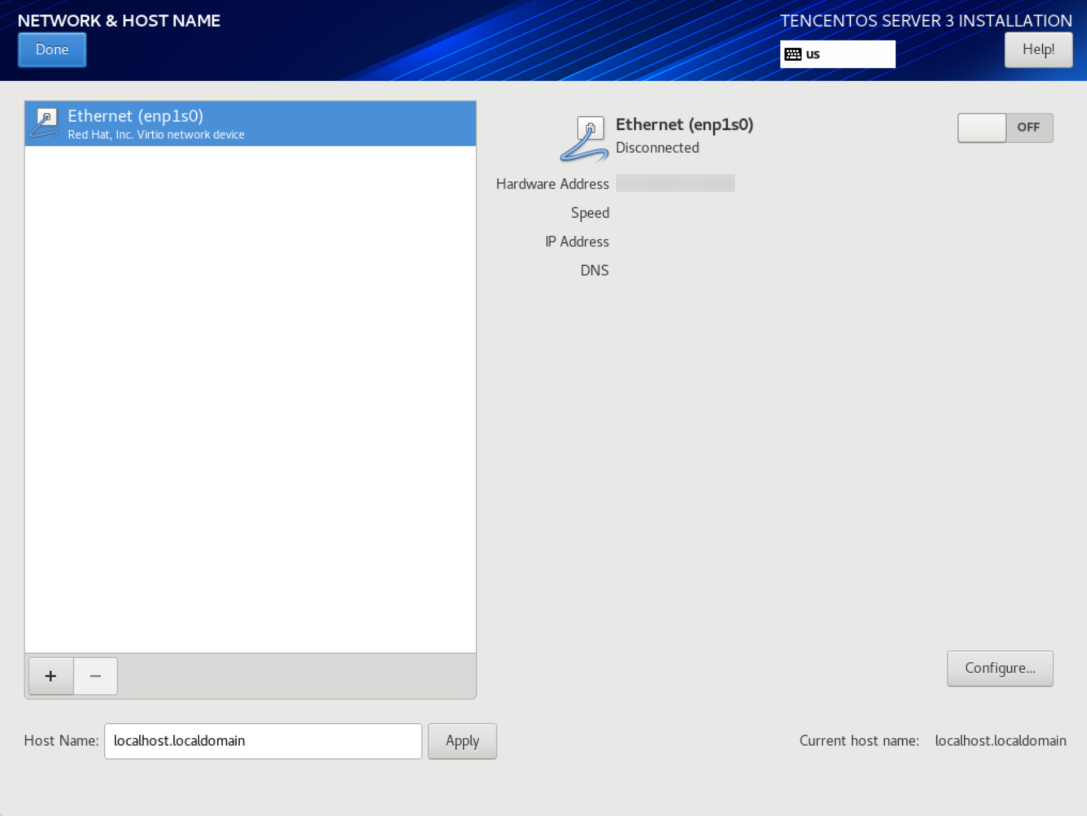Viewport: 1087px width, 816px height.
Task: Click the Hardware Address label
Action: [553, 184]
